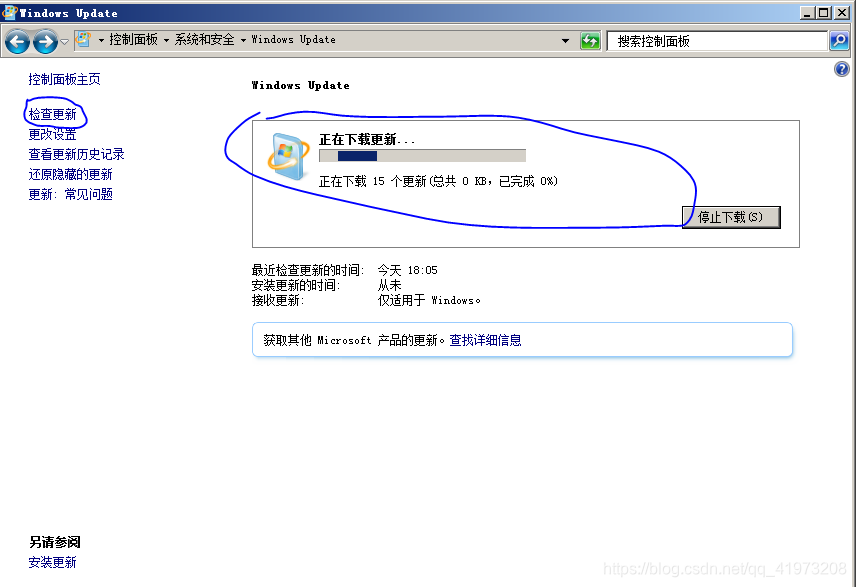Close the Windows Update window
Viewport: 856px width, 587px height.
pos(841,13)
